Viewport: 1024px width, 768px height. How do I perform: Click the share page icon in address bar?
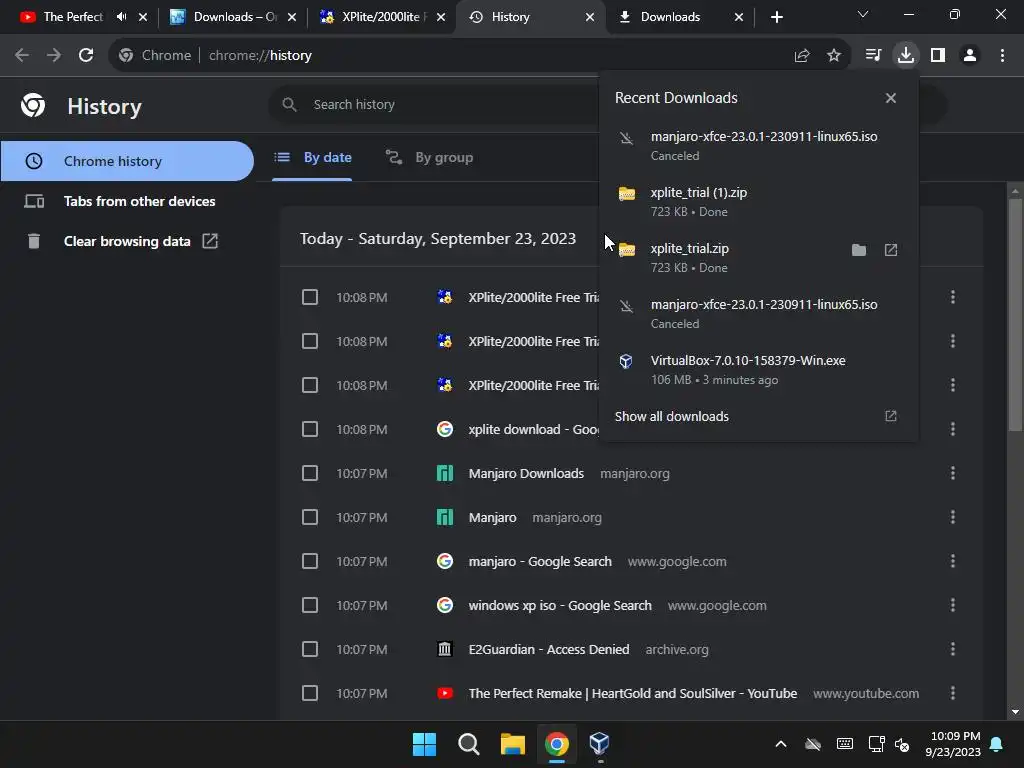(x=802, y=56)
